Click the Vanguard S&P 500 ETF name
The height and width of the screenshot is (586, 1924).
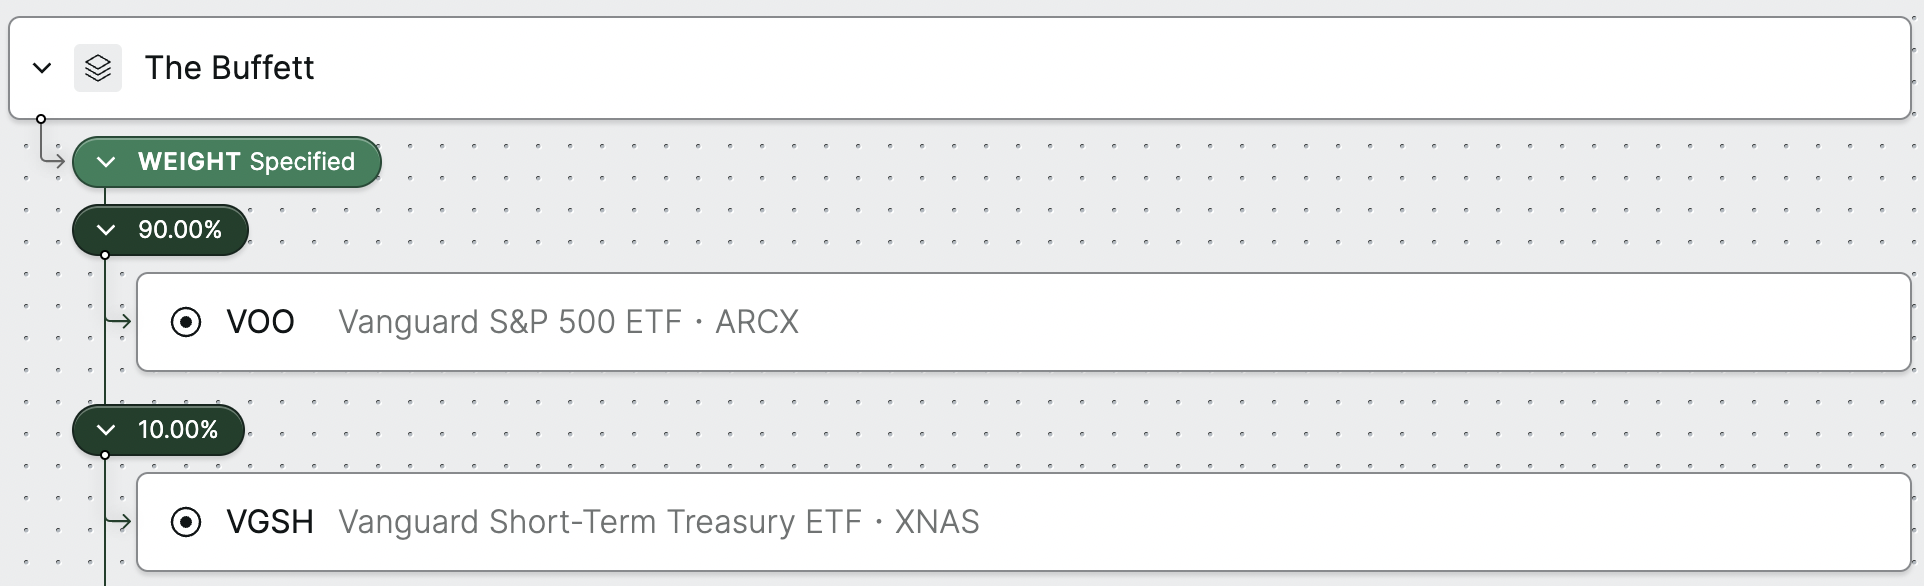(510, 322)
